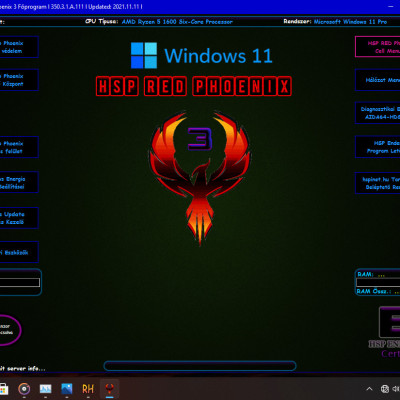Screen dimensions: 400x400
Task: Open the Hálózat Manager button
Action: [x=378, y=80]
